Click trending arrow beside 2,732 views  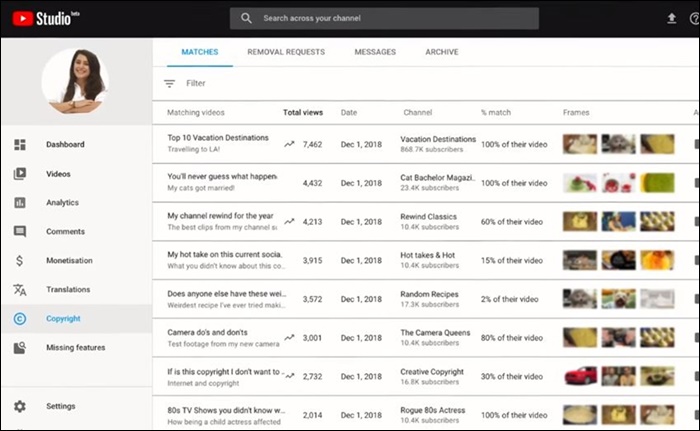tap(289, 376)
